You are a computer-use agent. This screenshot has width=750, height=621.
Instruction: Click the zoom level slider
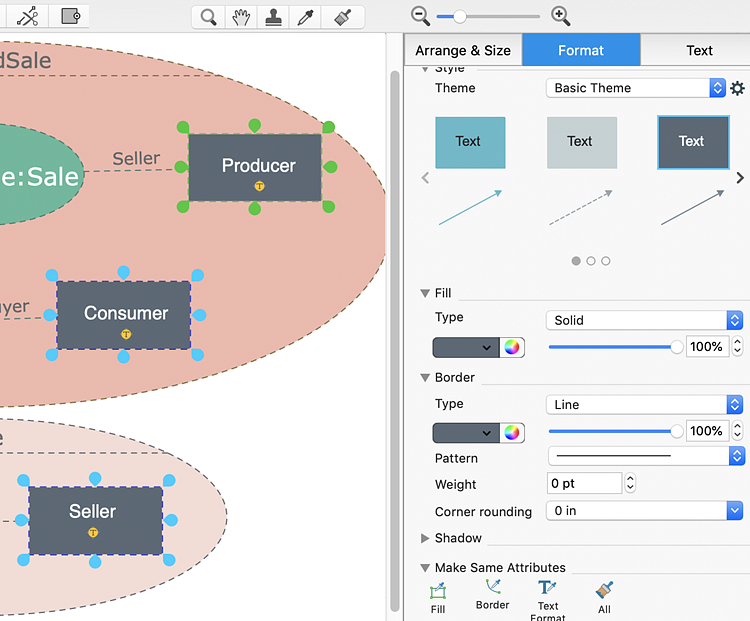pos(488,16)
